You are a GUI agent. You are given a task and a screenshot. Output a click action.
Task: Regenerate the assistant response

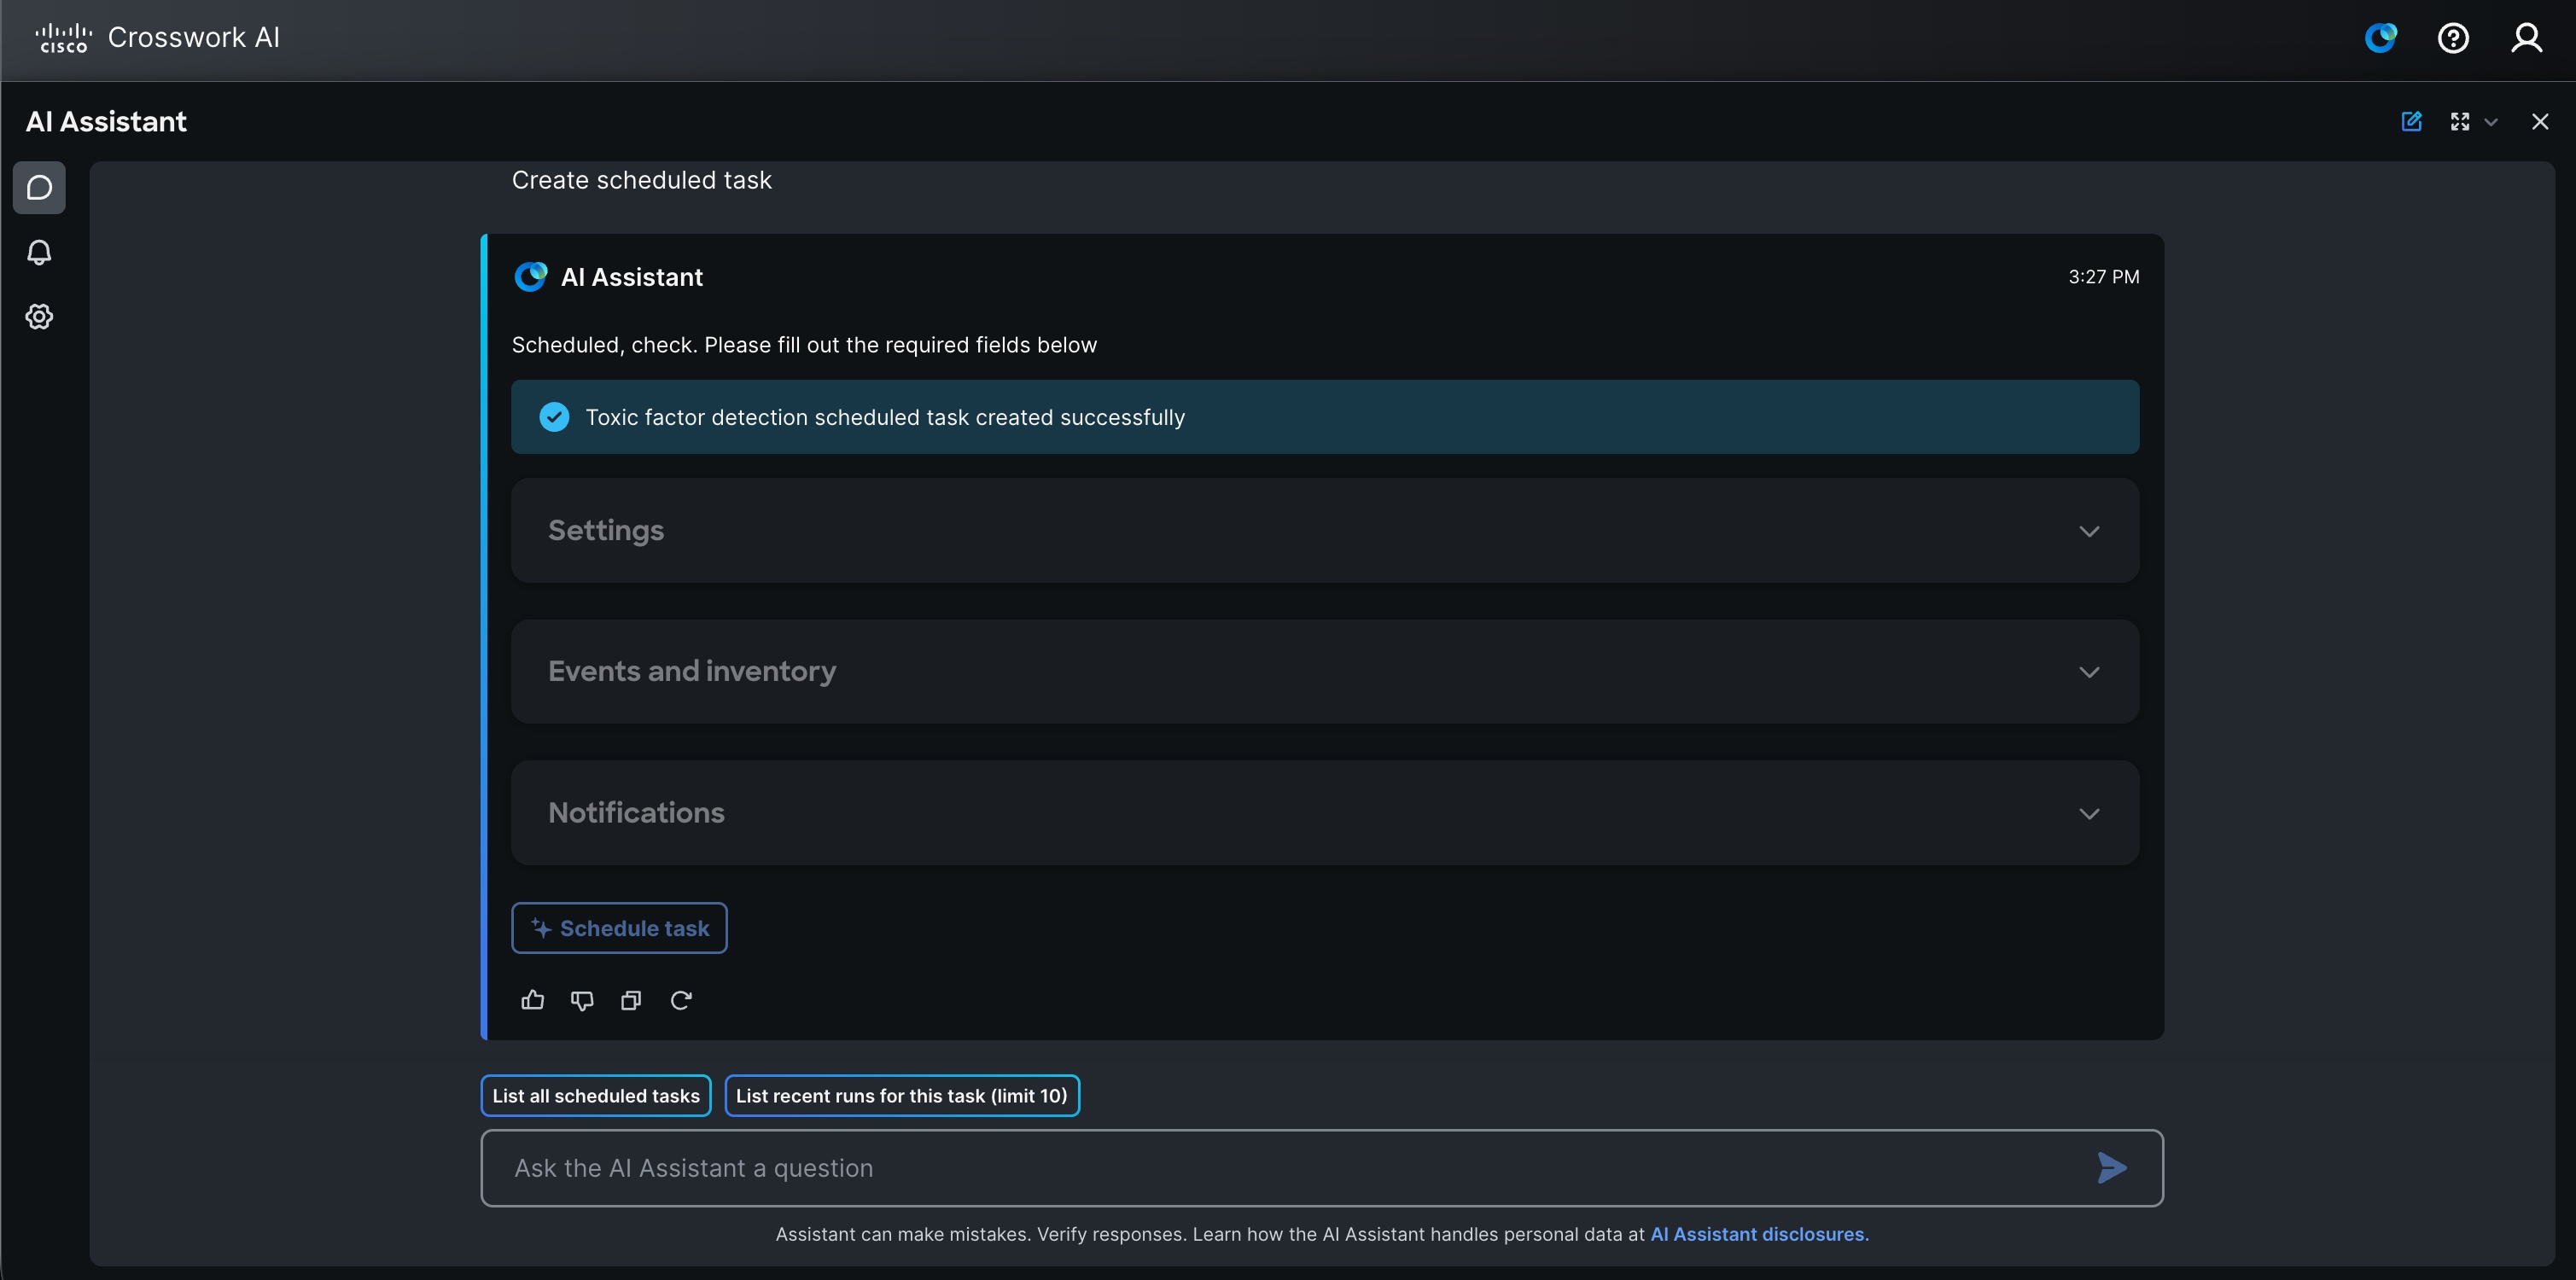click(x=681, y=1000)
